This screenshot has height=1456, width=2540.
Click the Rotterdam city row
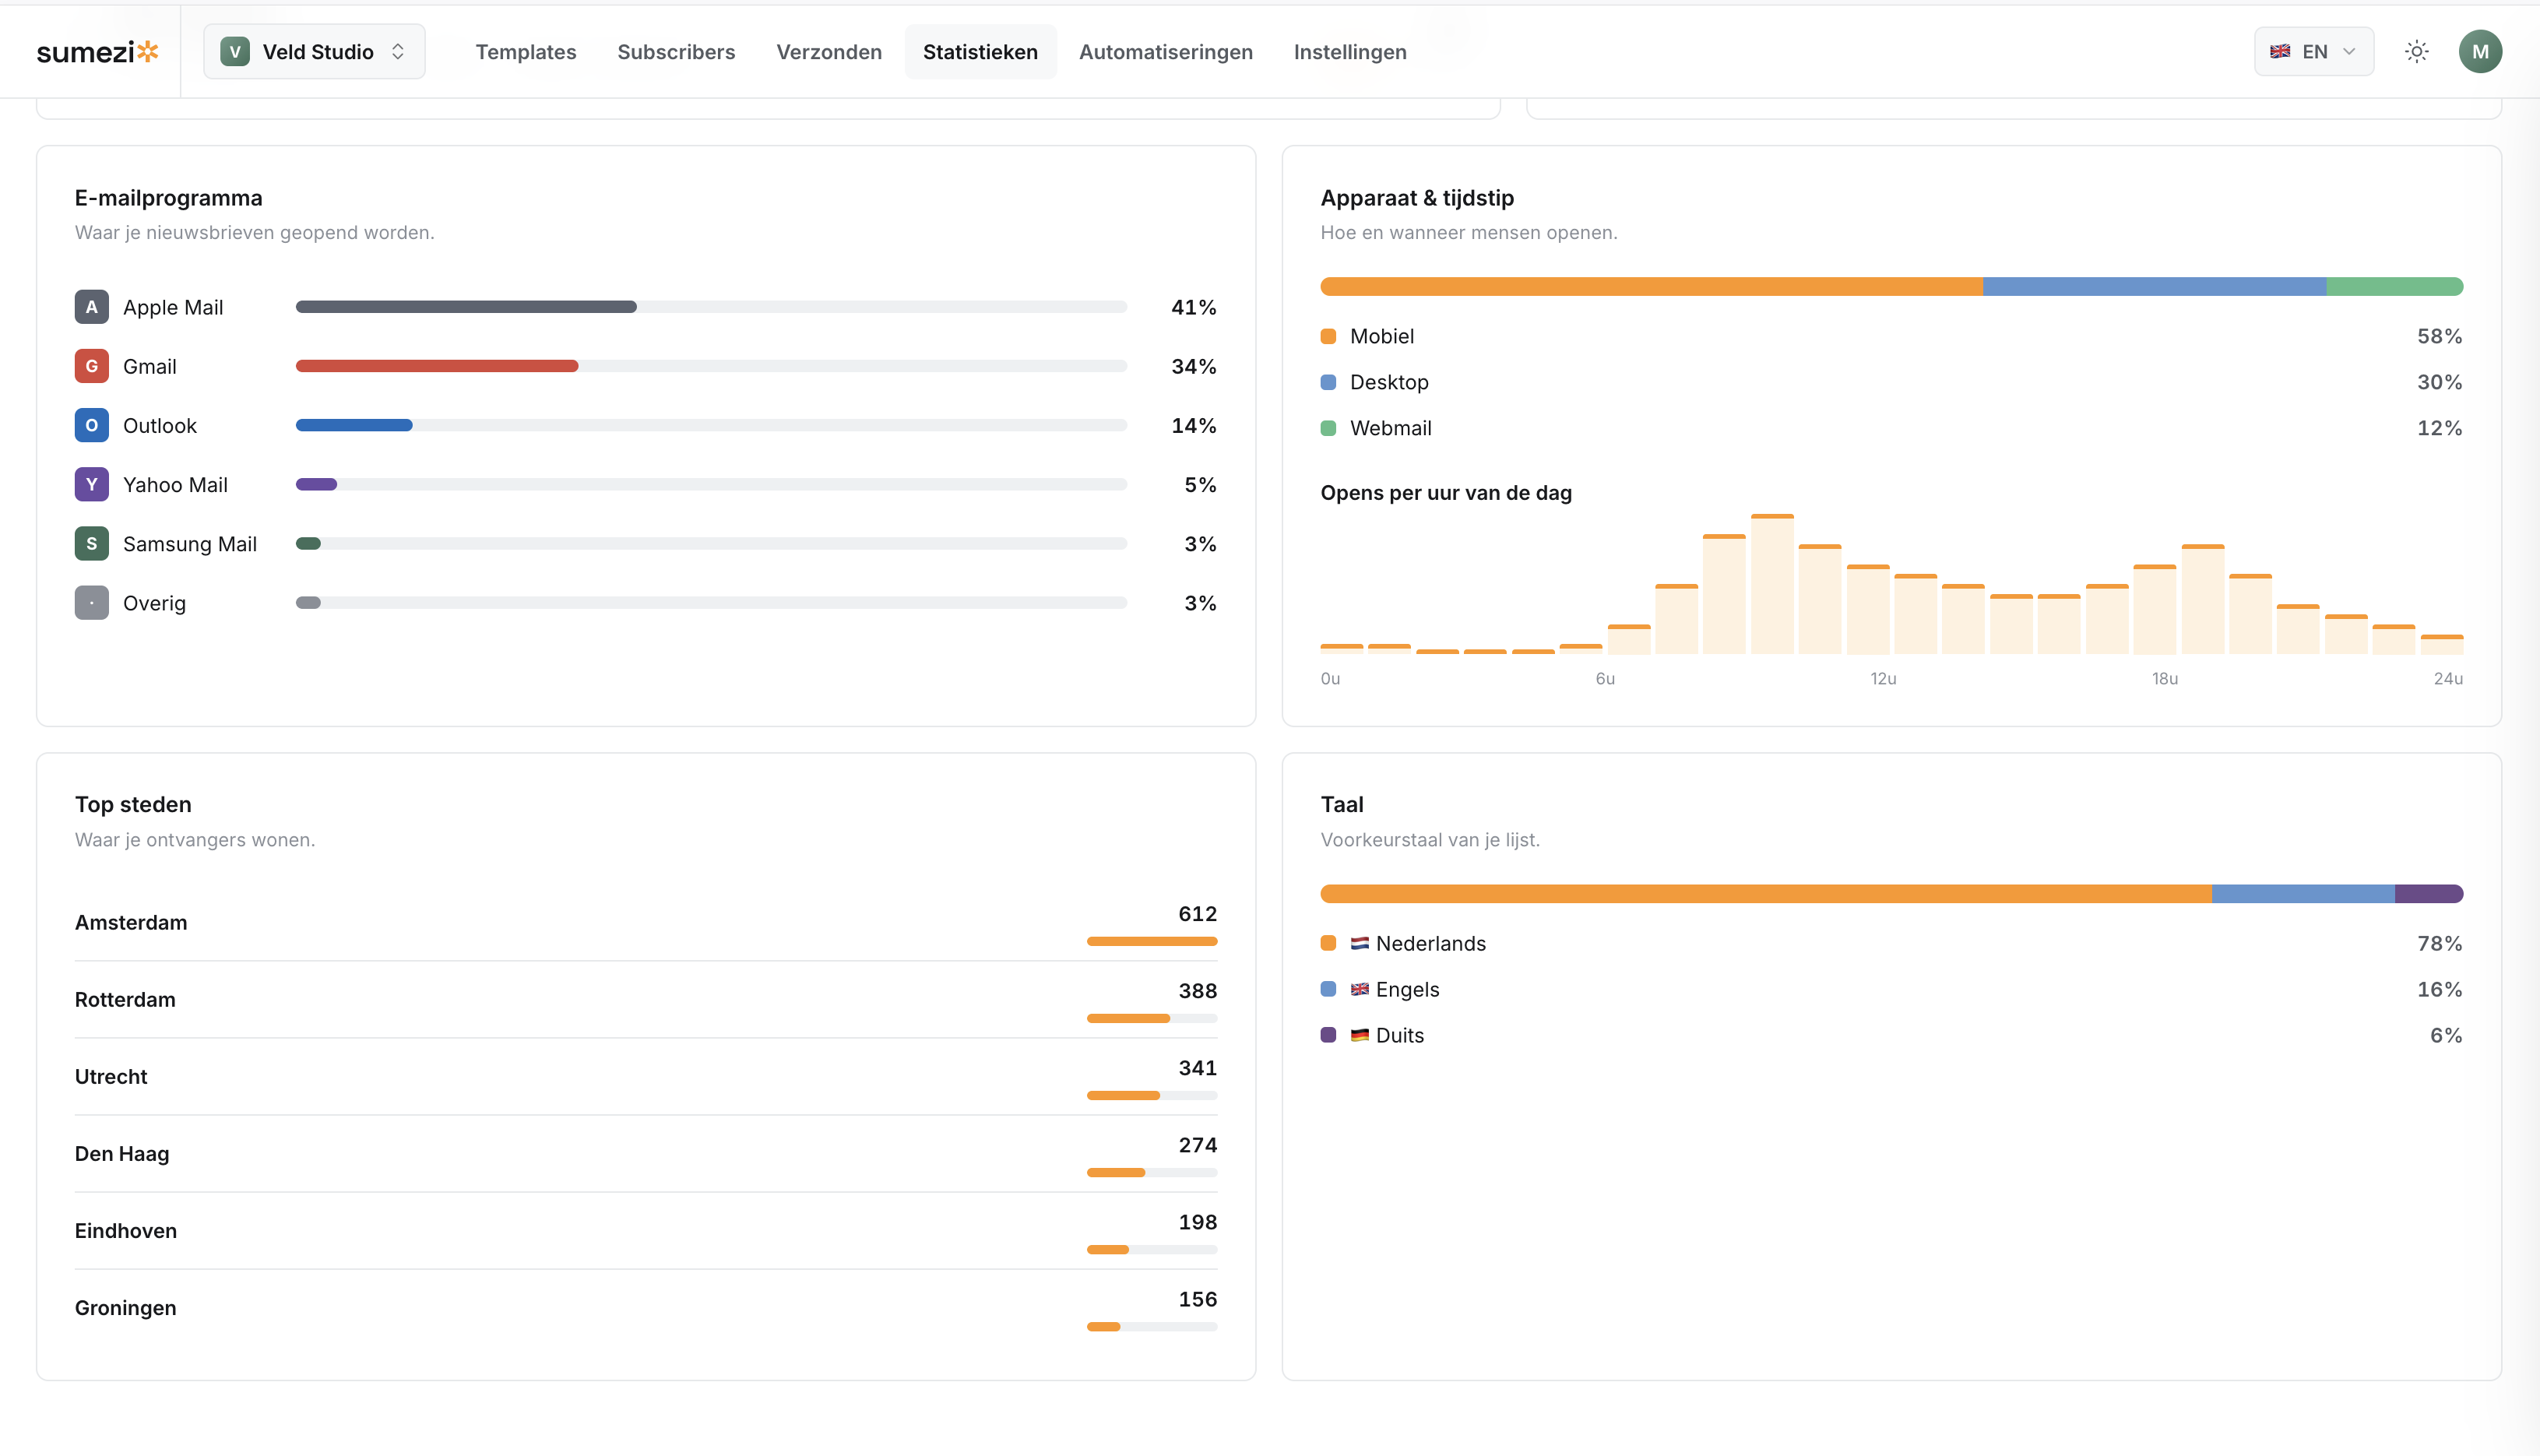tap(646, 1000)
